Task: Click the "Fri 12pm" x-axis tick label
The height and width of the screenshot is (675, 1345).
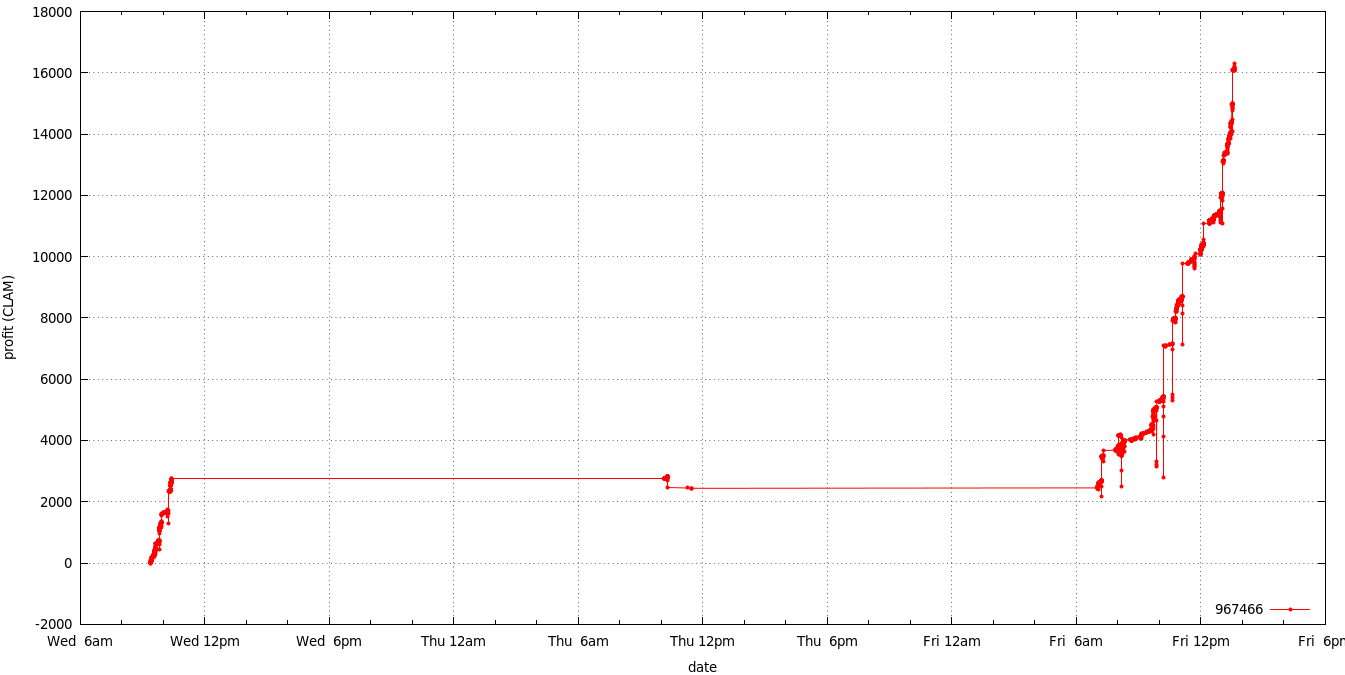Action: (x=1200, y=641)
